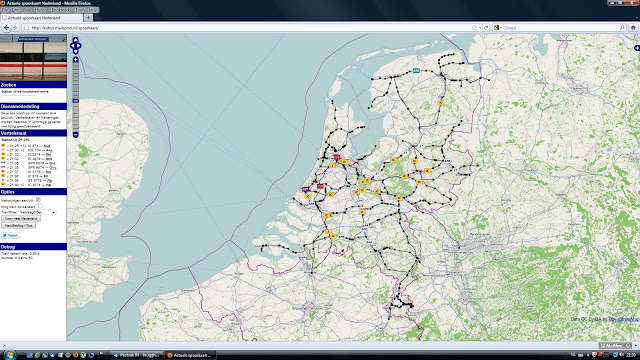Screen dimensions: 640x360
Task: Click the bookmark star icon in address bar
Action: click(474, 28)
